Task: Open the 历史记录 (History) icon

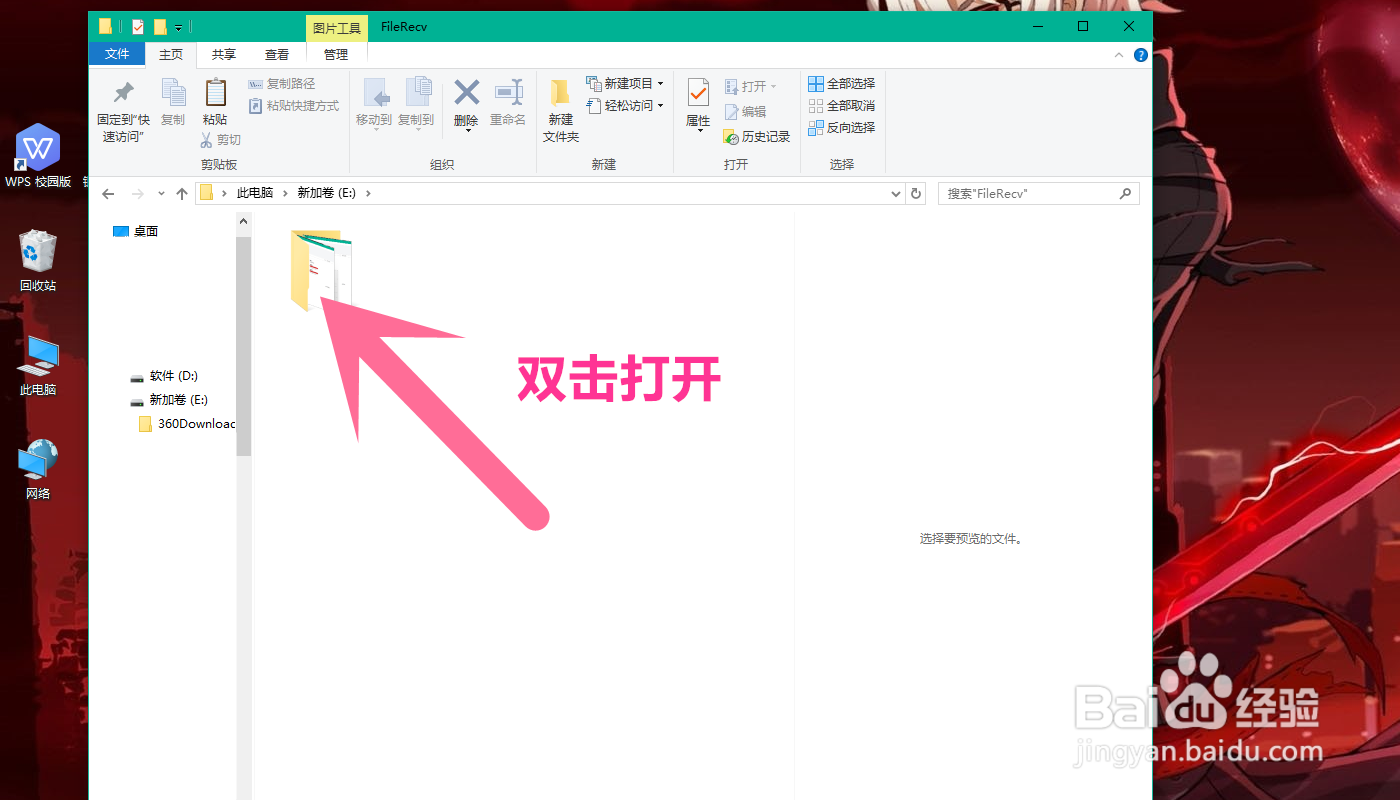Action: pos(755,136)
